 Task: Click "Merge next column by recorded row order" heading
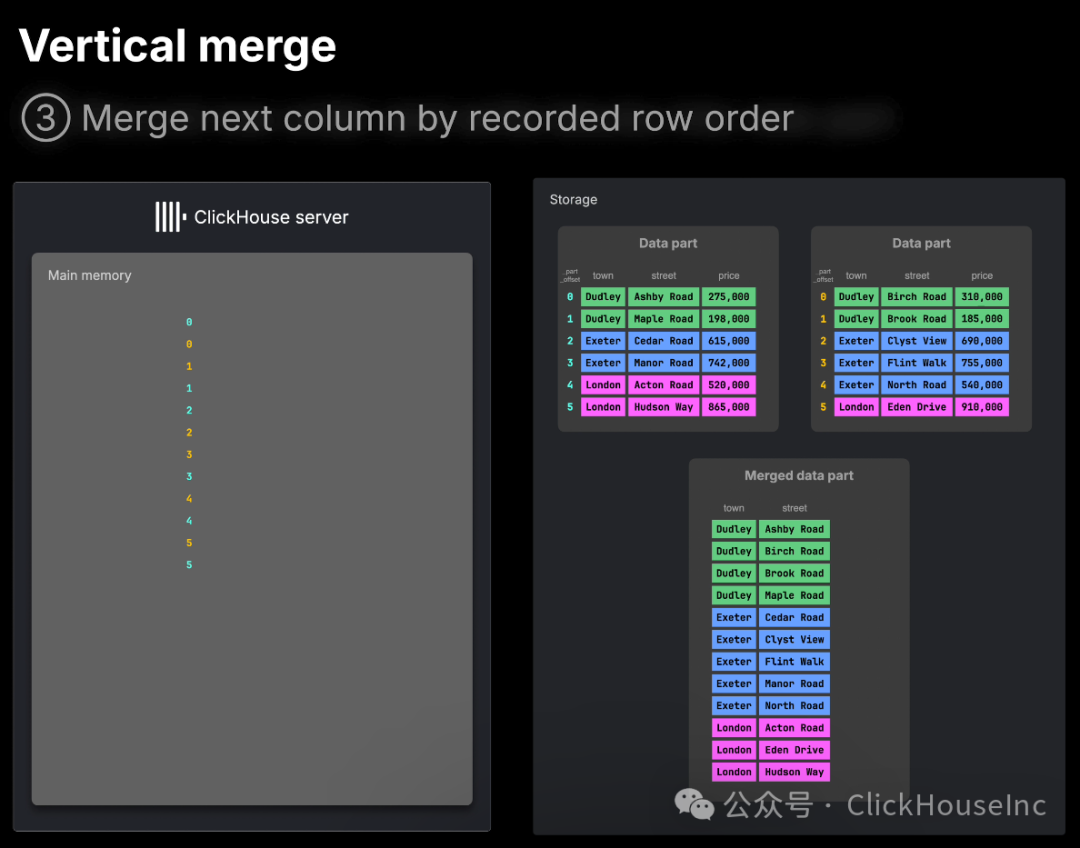437,118
